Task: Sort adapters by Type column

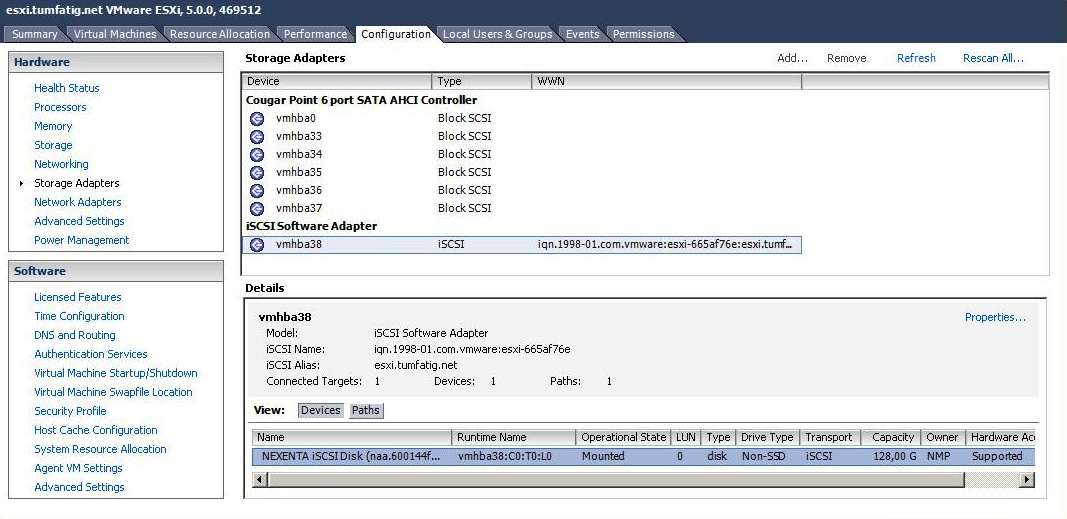Action: (x=481, y=82)
